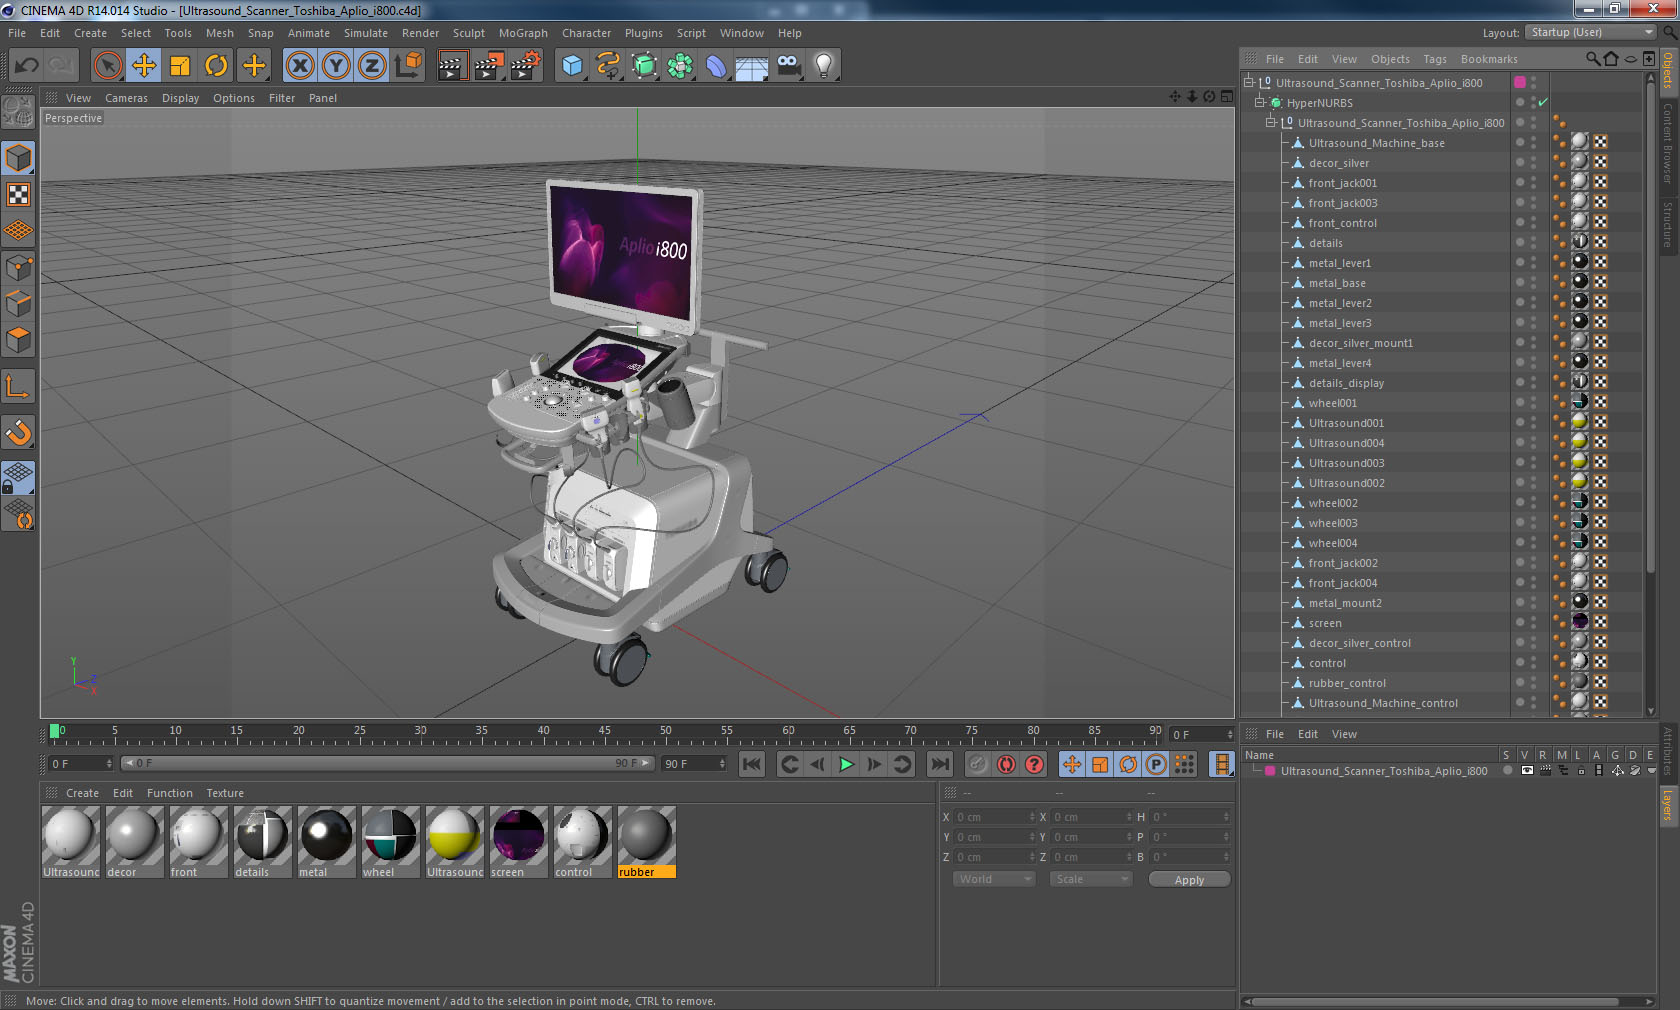
Task: Click the current frame field 0 F
Action: click(x=81, y=764)
